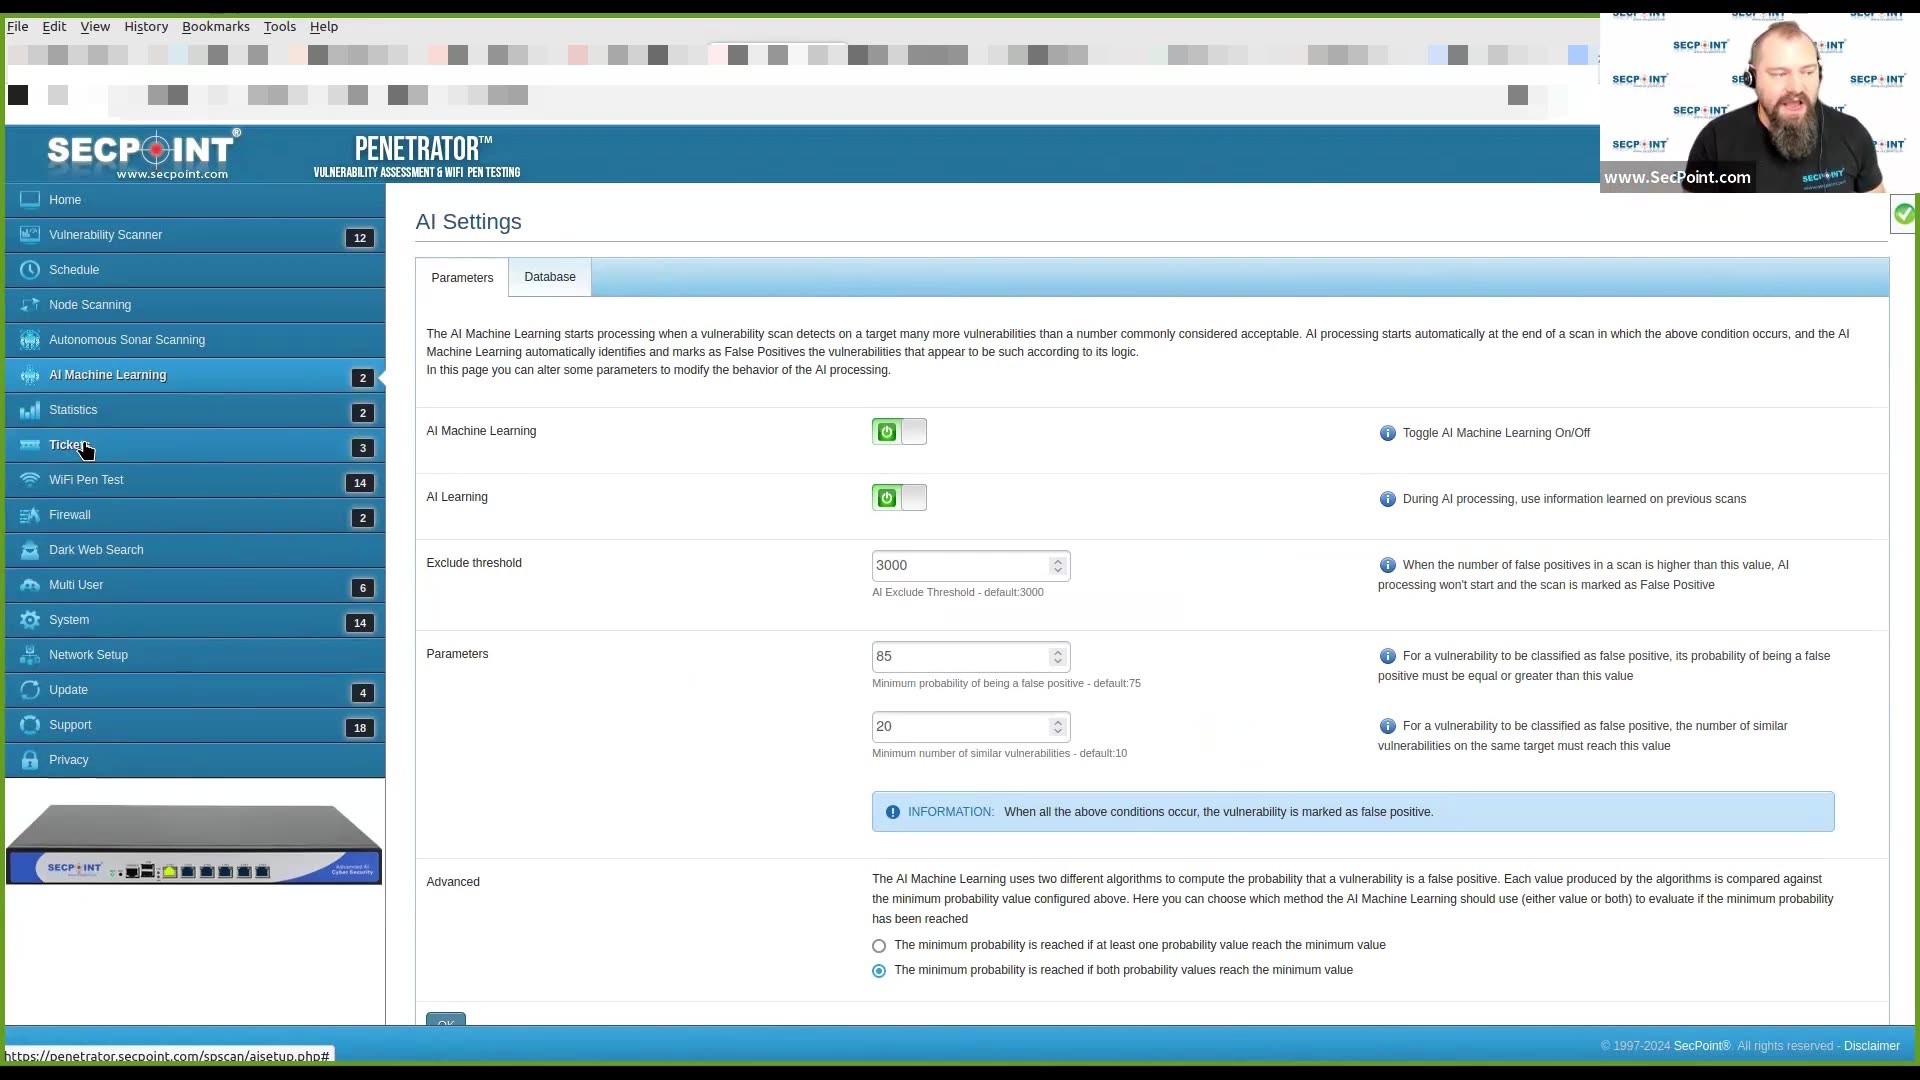Switch to the Database tab
1920x1080 pixels.
[549, 276]
